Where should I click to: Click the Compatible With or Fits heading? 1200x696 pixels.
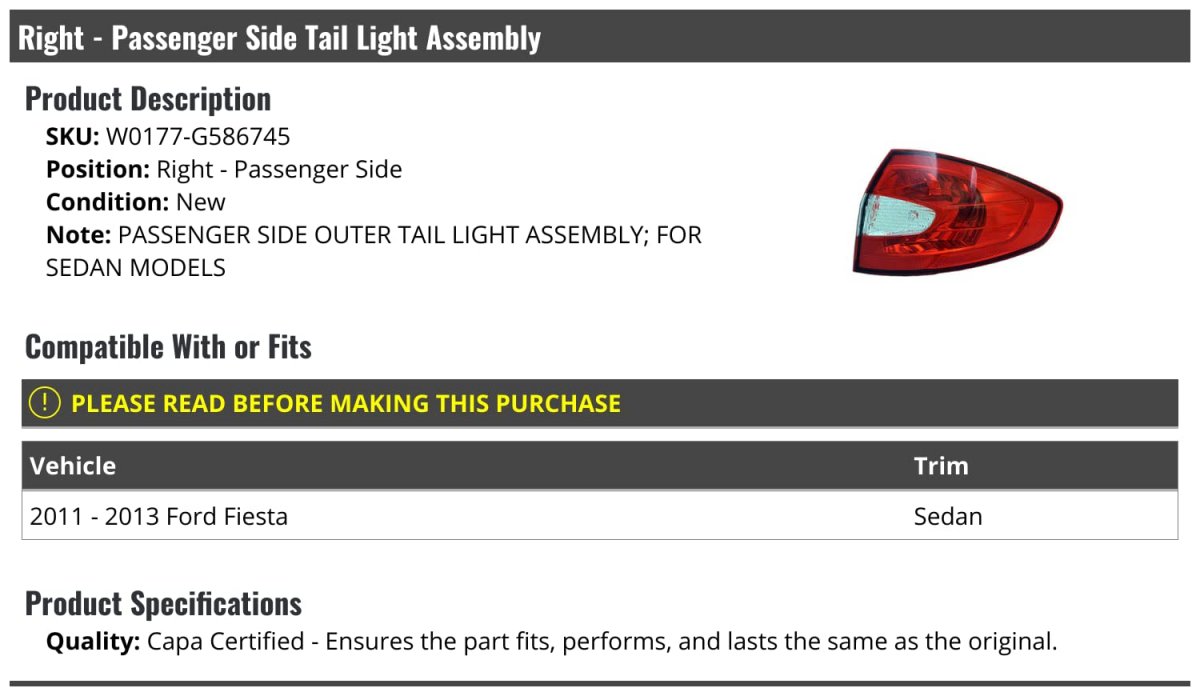168,347
